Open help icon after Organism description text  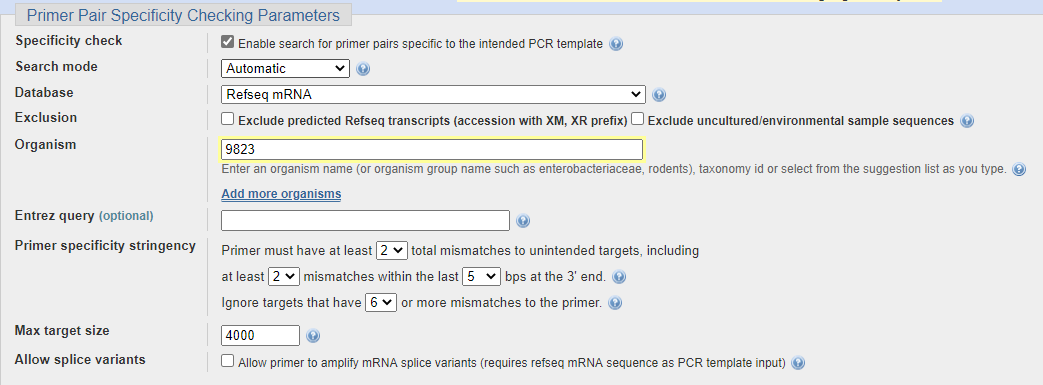(x=1018, y=170)
